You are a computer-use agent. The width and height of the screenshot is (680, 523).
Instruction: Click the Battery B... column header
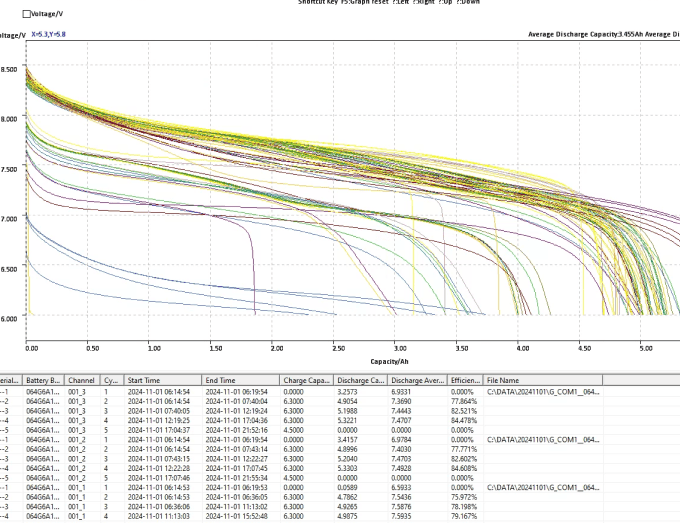(43, 380)
